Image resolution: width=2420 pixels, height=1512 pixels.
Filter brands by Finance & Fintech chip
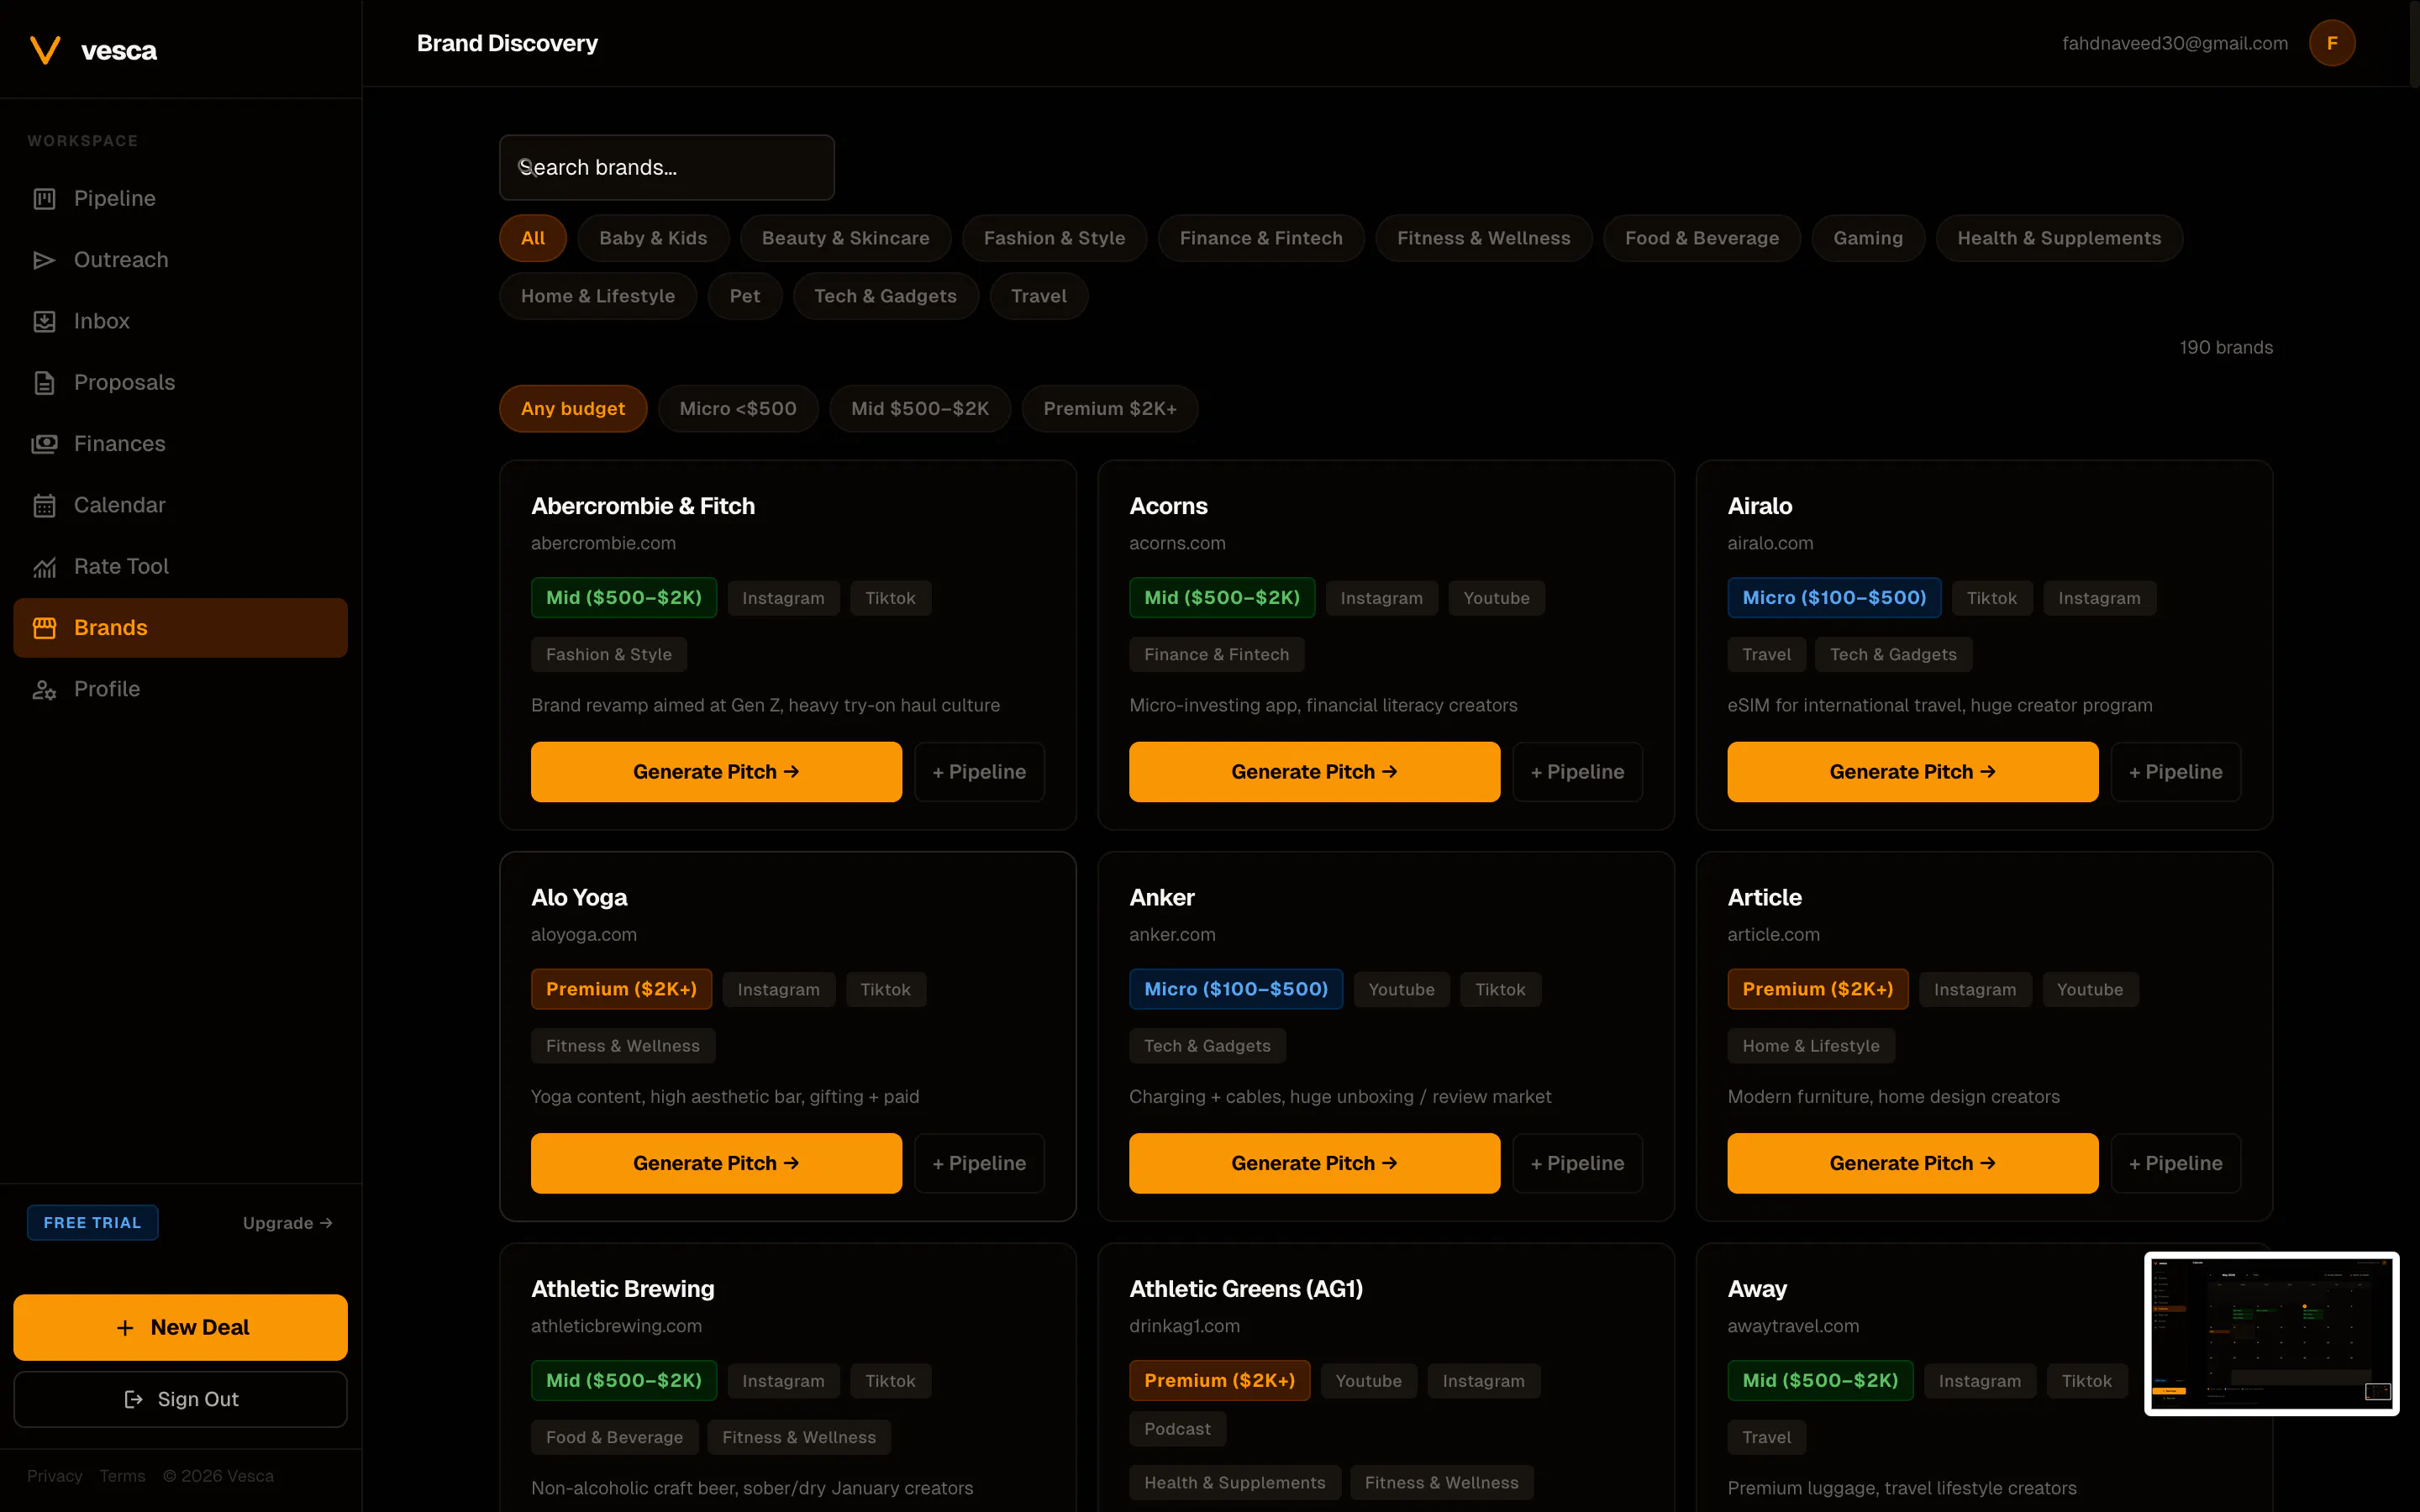tap(1261, 238)
